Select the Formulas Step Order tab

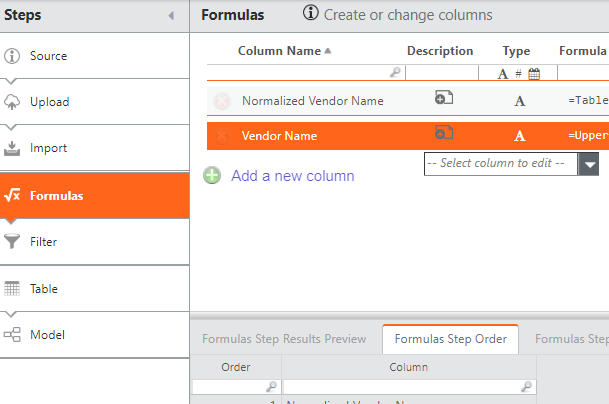pos(450,339)
